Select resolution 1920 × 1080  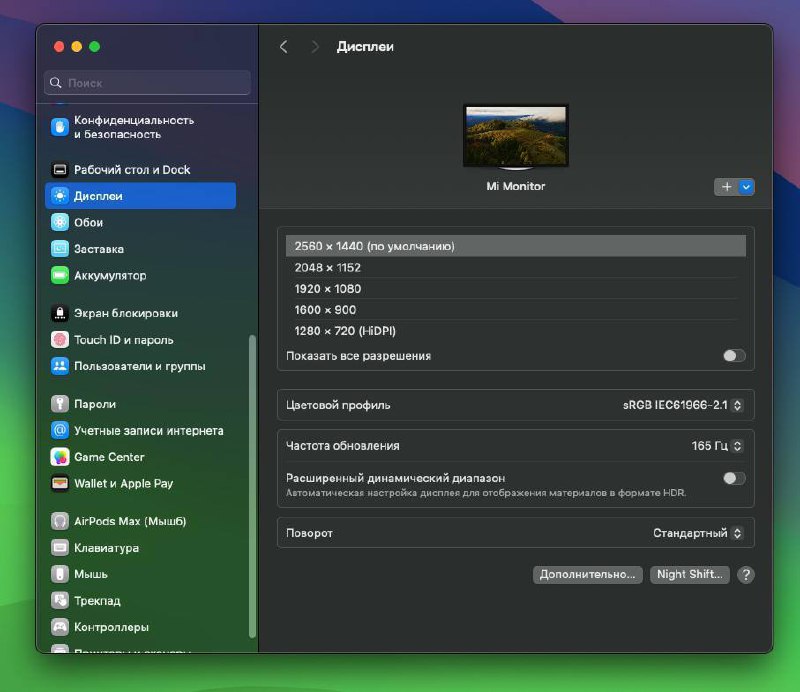click(516, 289)
